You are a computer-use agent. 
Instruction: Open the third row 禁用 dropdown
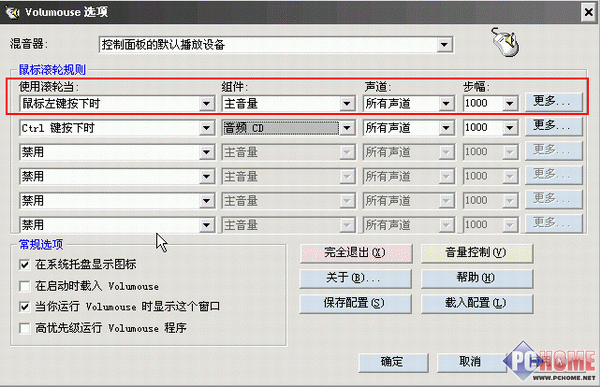pos(207,152)
